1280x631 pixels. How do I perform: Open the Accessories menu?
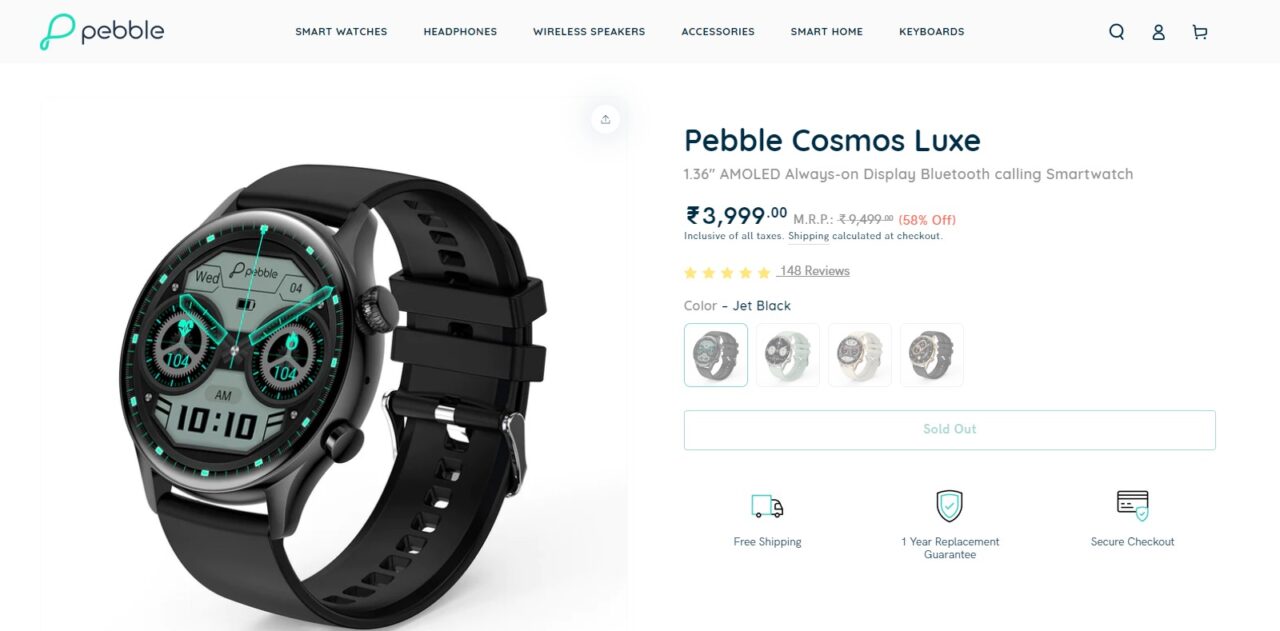(718, 32)
